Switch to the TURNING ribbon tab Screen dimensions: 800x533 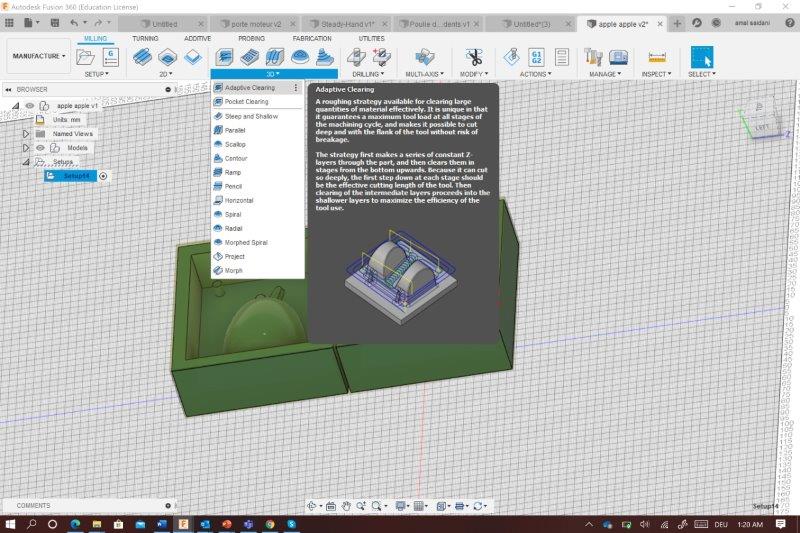[145, 38]
